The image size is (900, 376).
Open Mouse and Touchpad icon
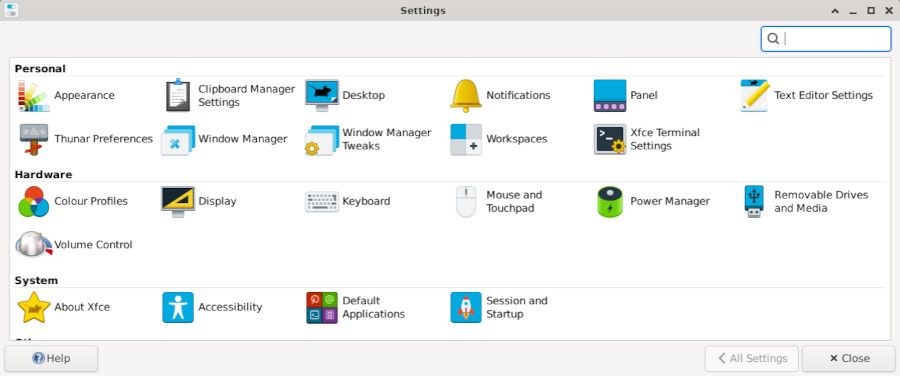point(465,201)
